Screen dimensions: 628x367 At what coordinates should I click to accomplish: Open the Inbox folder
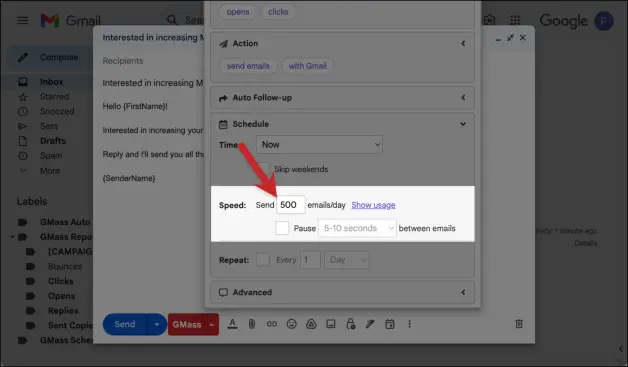(x=51, y=82)
